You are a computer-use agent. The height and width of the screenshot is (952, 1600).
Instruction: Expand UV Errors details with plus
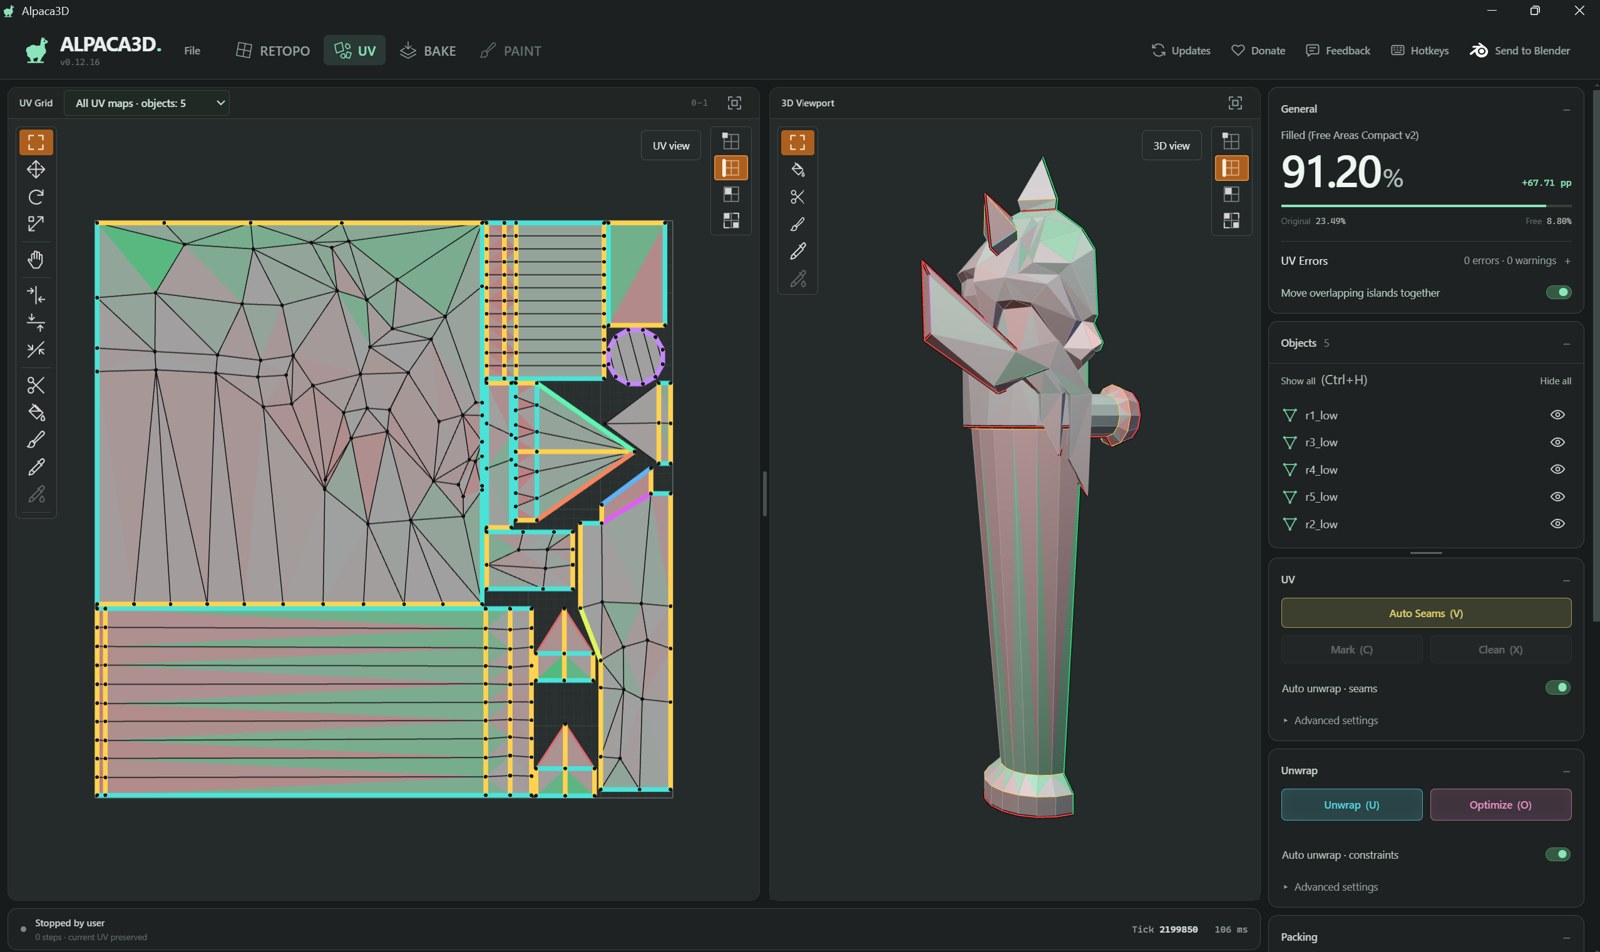click(1567, 261)
